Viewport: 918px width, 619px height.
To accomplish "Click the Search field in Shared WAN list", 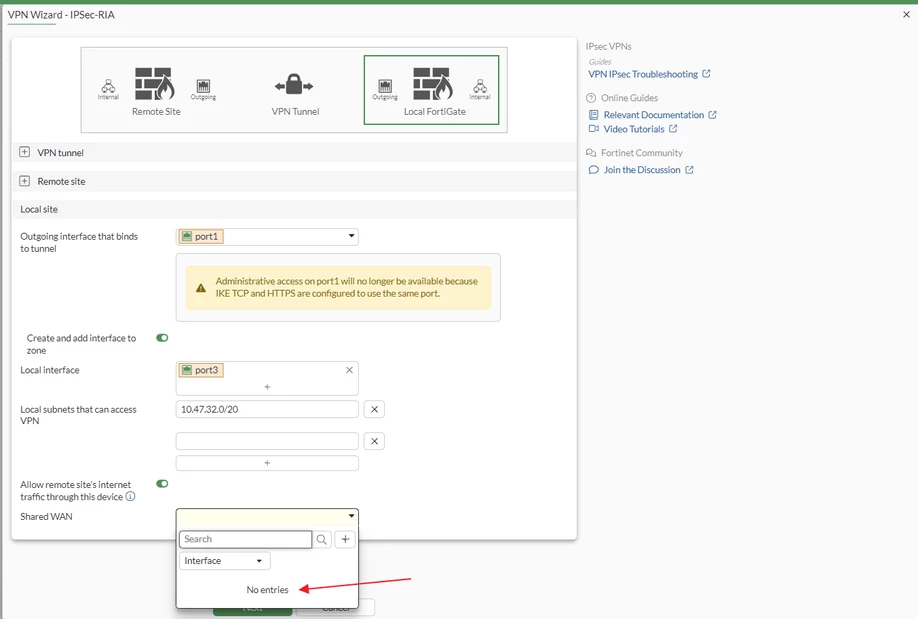I will point(245,539).
